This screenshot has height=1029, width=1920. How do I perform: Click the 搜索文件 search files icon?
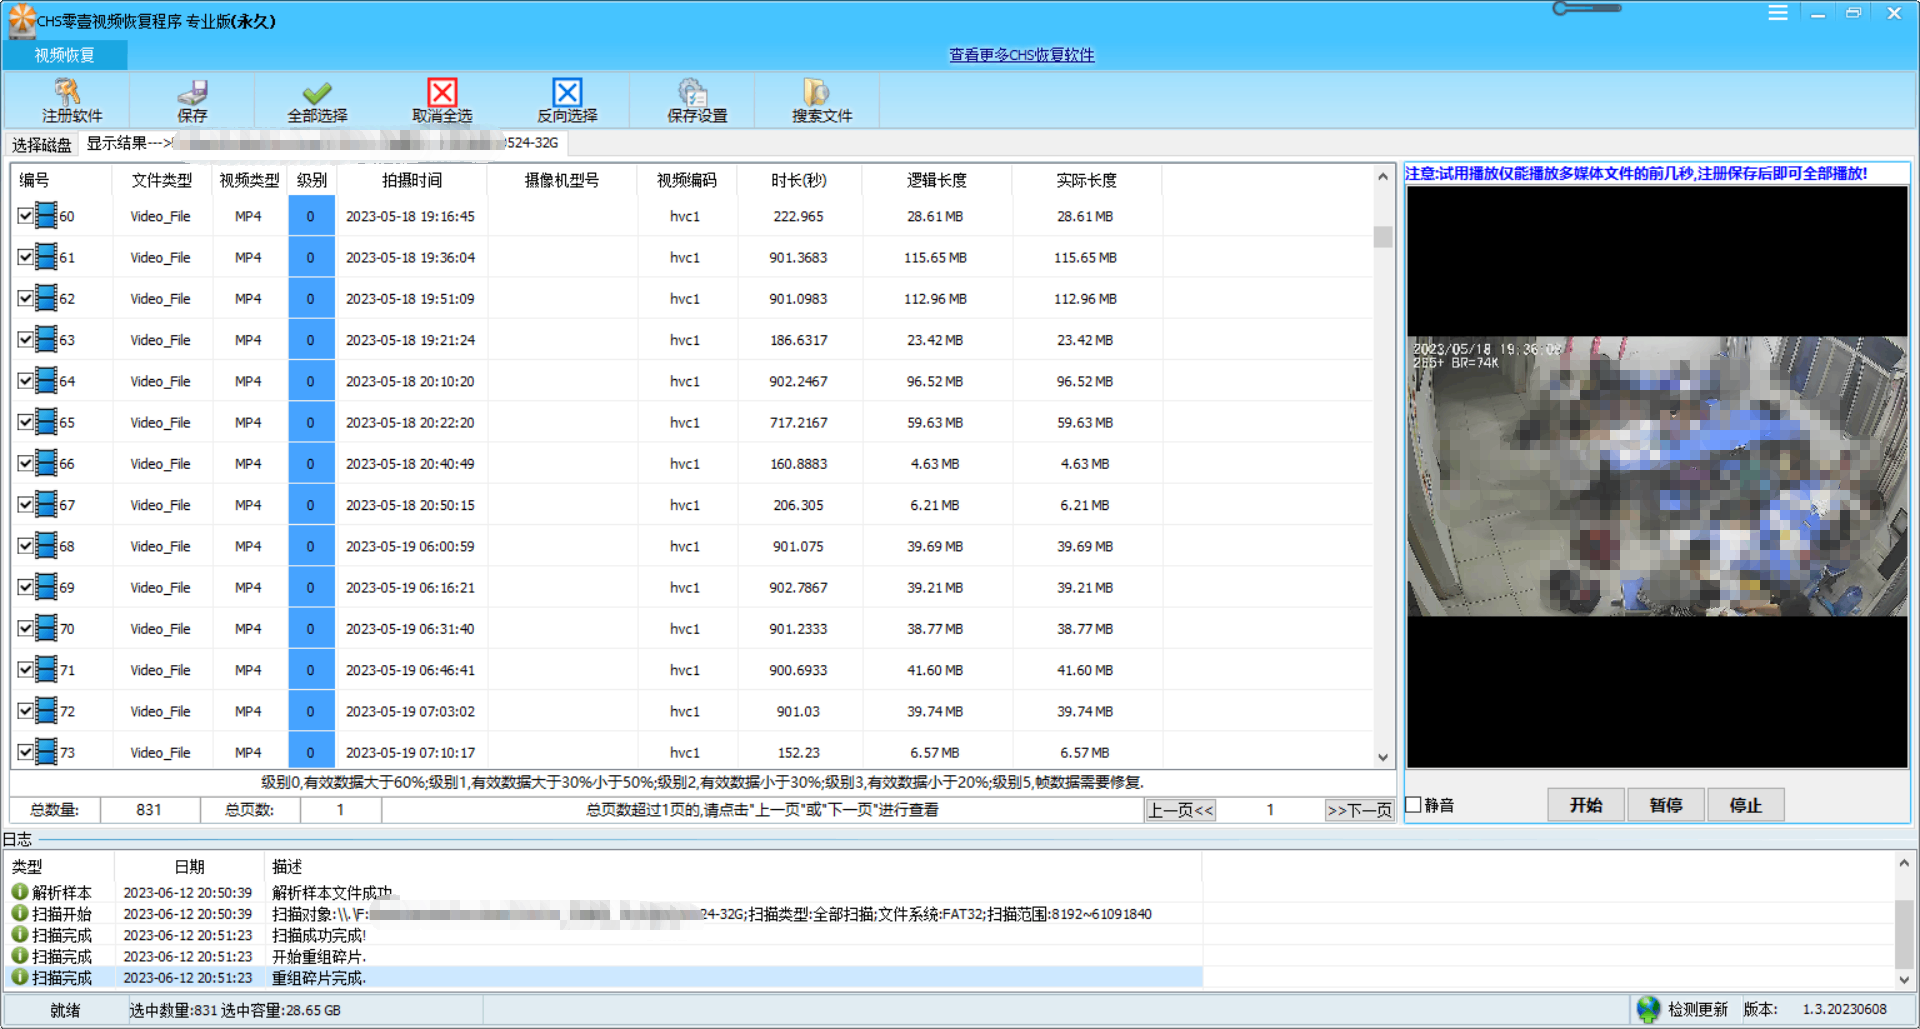coord(816,92)
